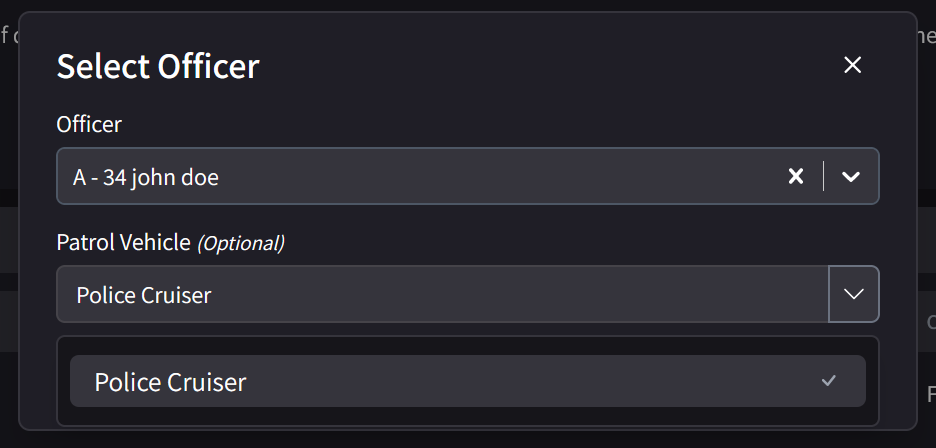
Task: Close the Select Officer dialog
Action: coord(852,66)
